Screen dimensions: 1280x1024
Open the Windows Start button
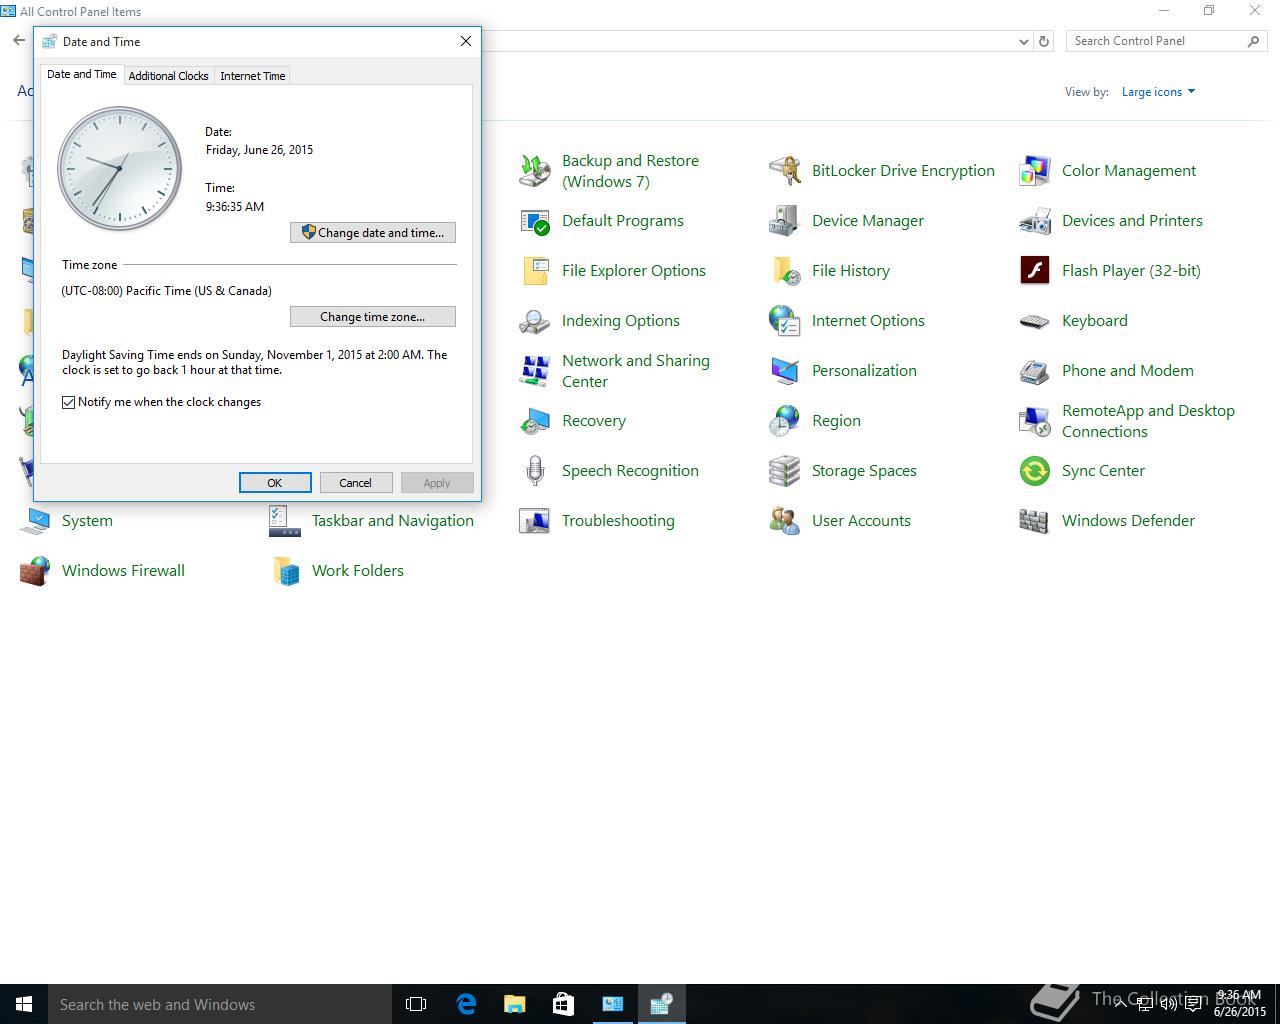tap(24, 1004)
